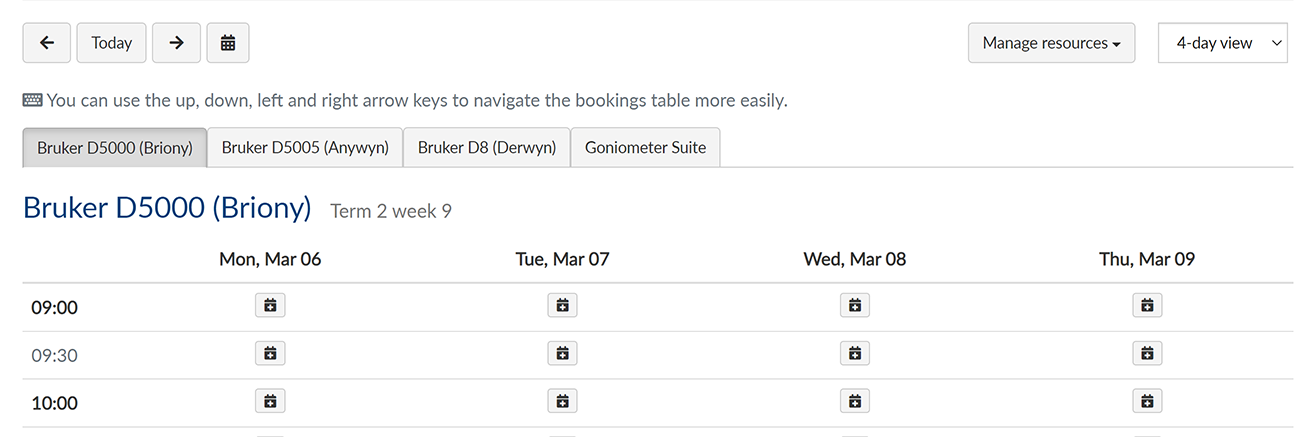
Task: Book the 09:30 slot on Thu, Mar 09
Action: (x=1147, y=353)
